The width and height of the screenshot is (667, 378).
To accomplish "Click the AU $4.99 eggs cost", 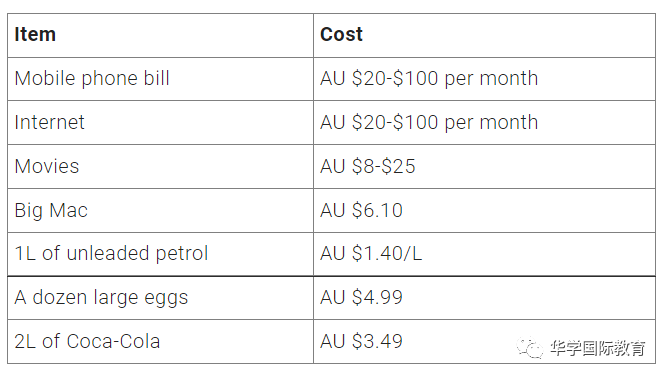I will [x=361, y=297].
